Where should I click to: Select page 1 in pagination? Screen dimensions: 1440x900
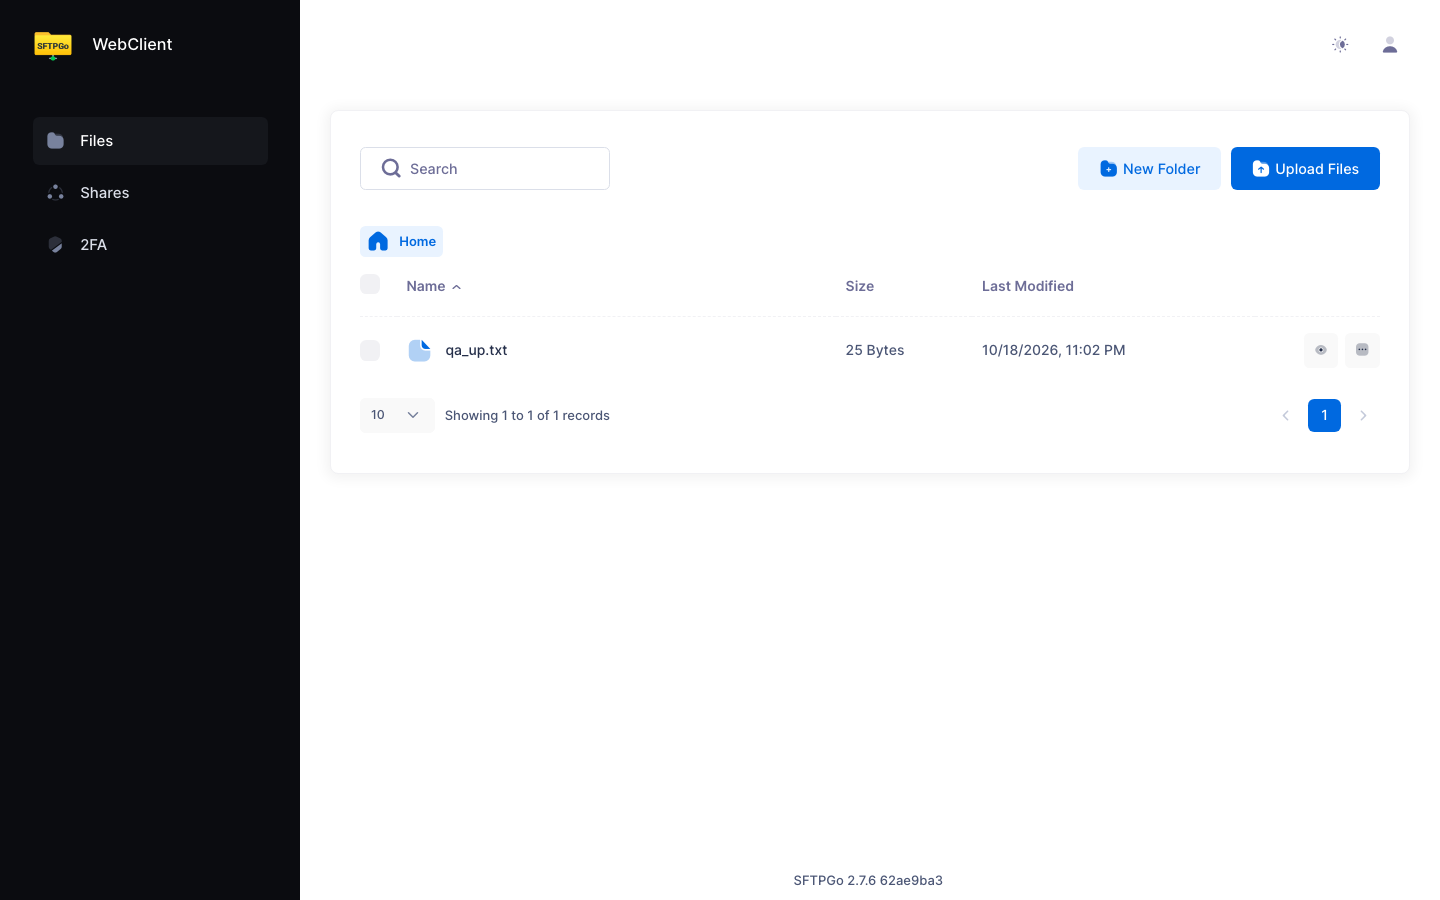click(1324, 415)
